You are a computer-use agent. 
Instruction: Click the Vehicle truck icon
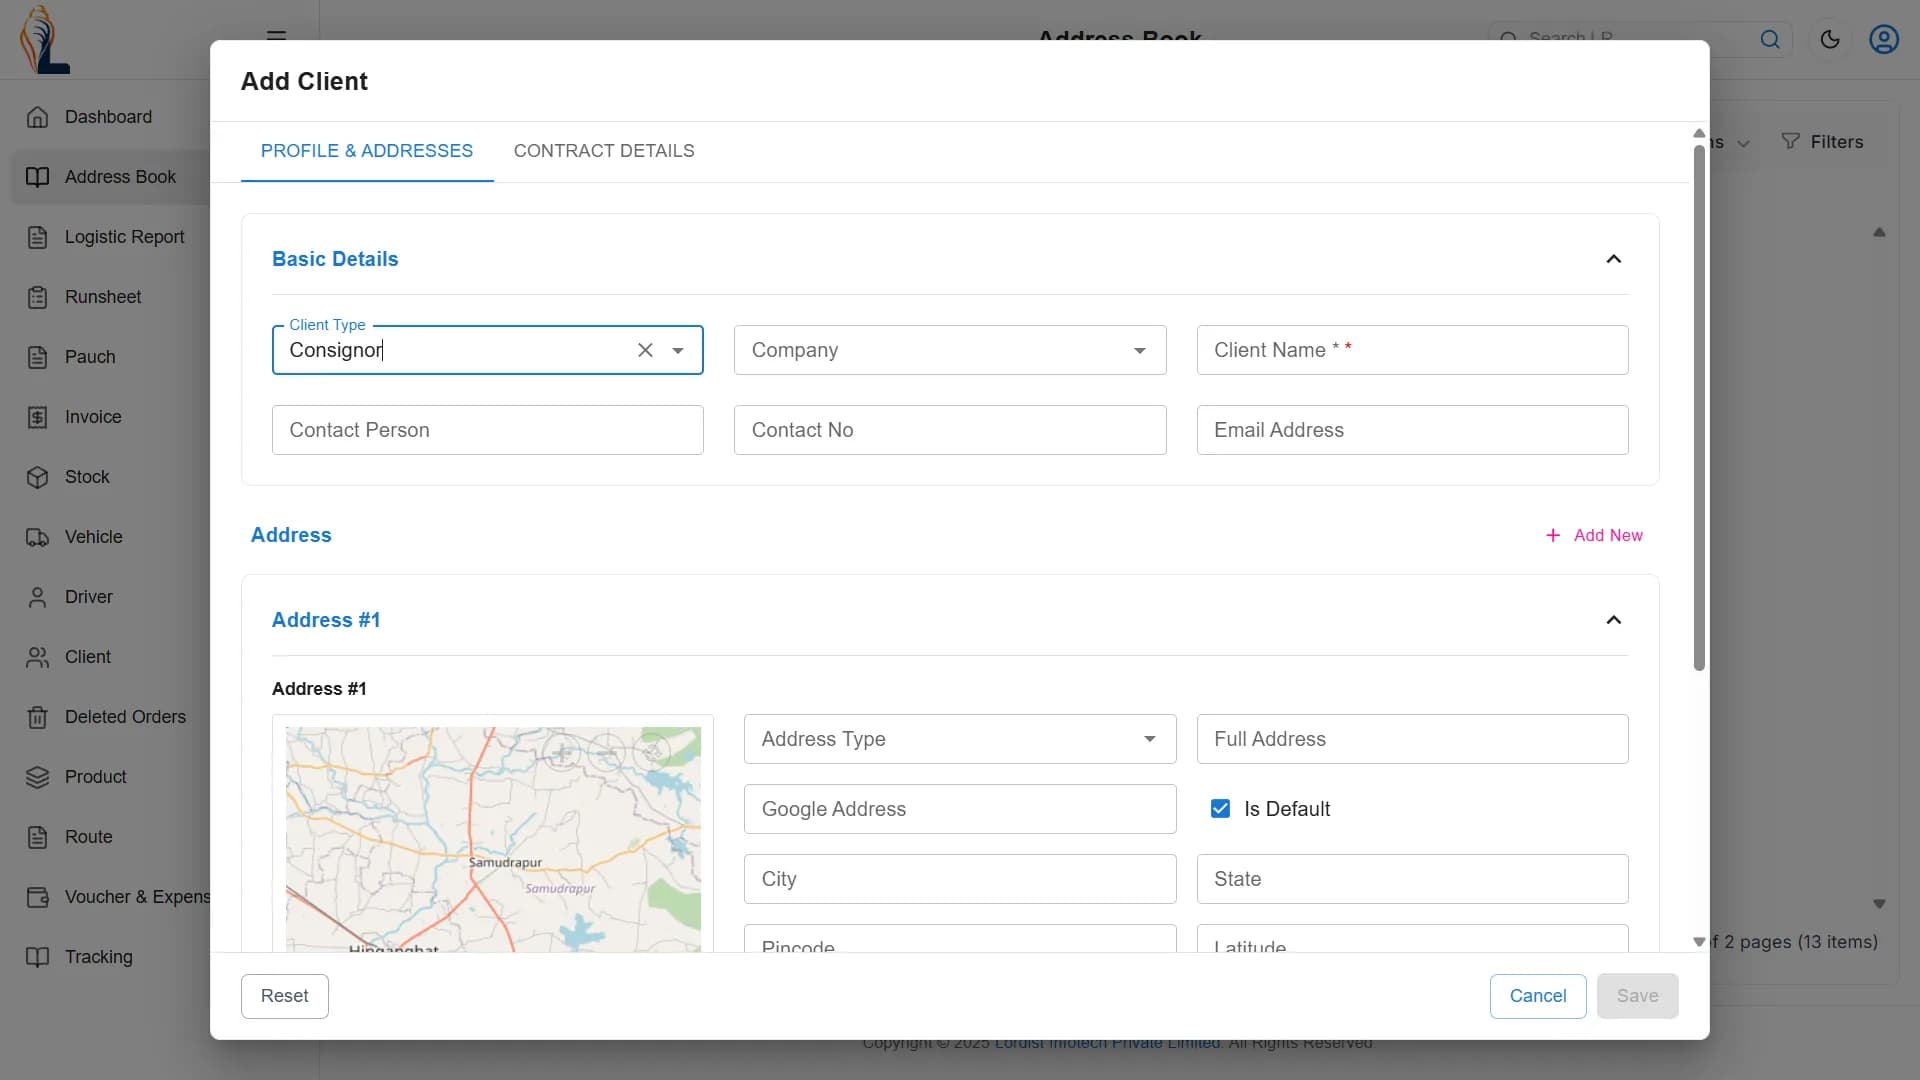pos(37,537)
